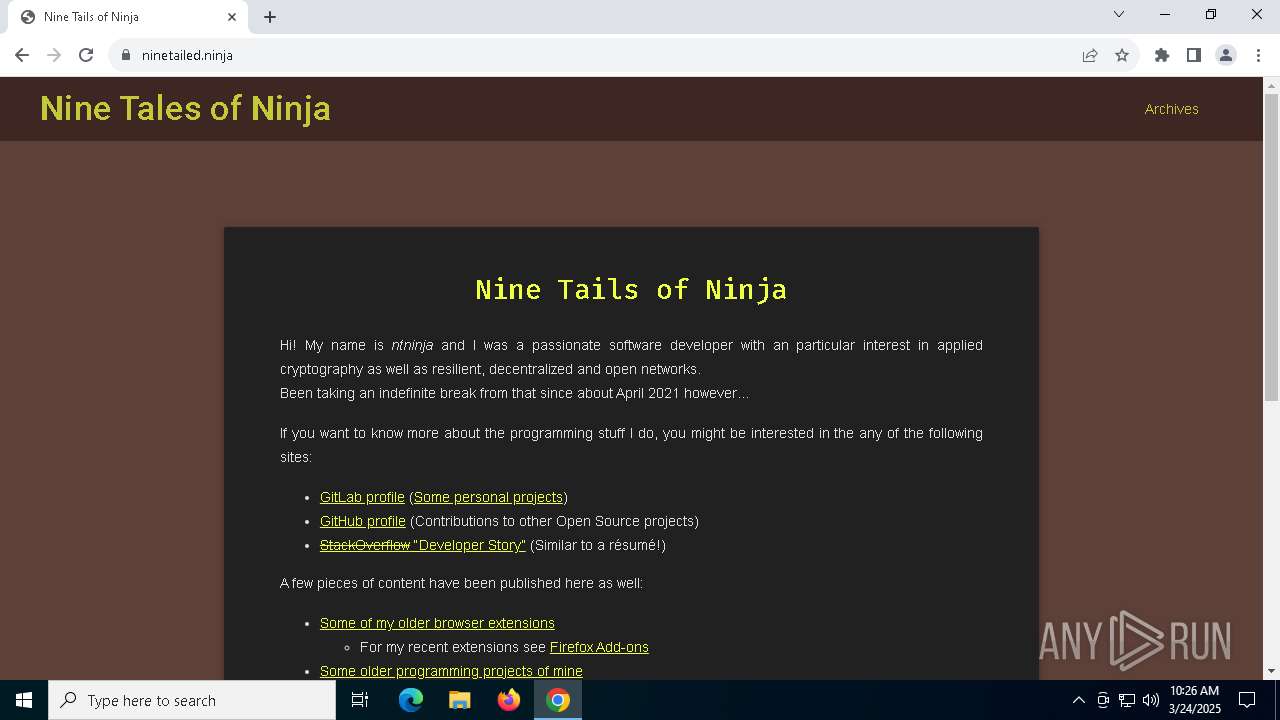
Task: Open the GitHub profile link
Action: click(x=363, y=521)
